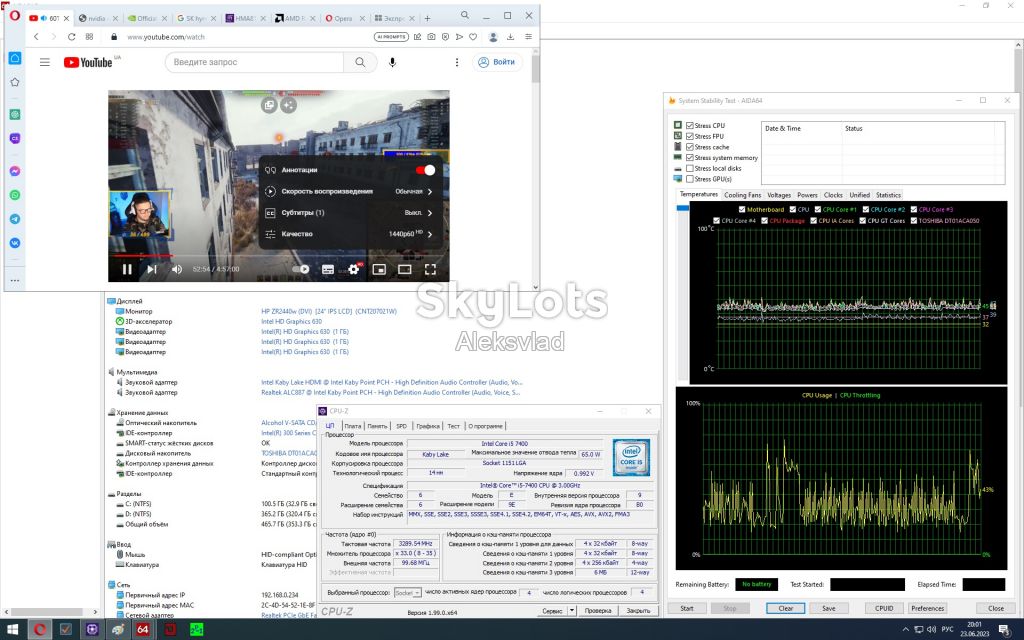Open Preferences in System Stability Test
Screen dimensions: 1024x640
(x=927, y=608)
